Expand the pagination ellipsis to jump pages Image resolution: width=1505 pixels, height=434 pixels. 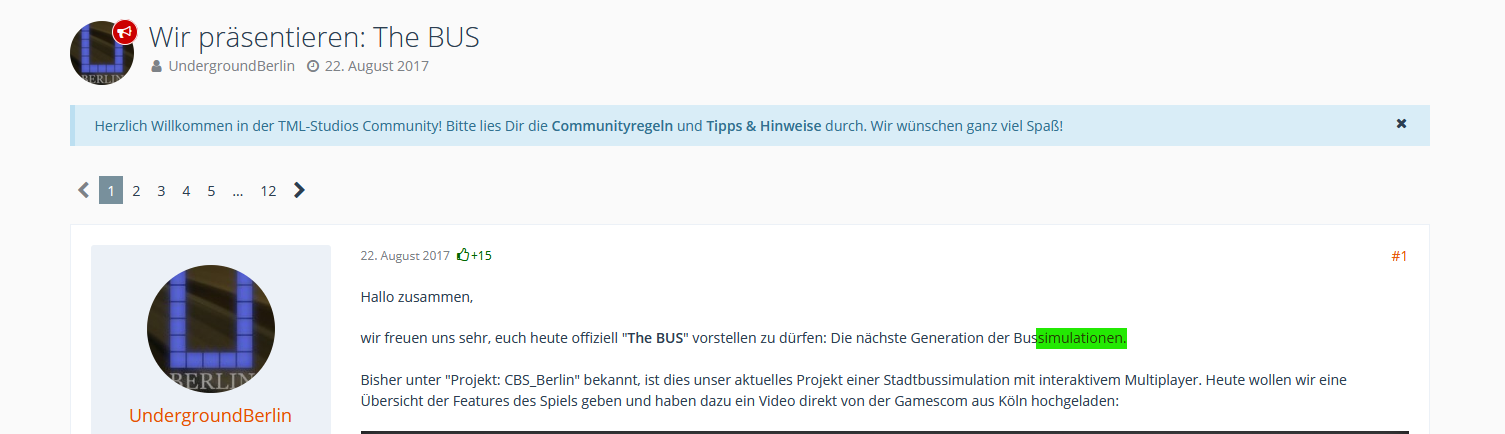click(238, 190)
